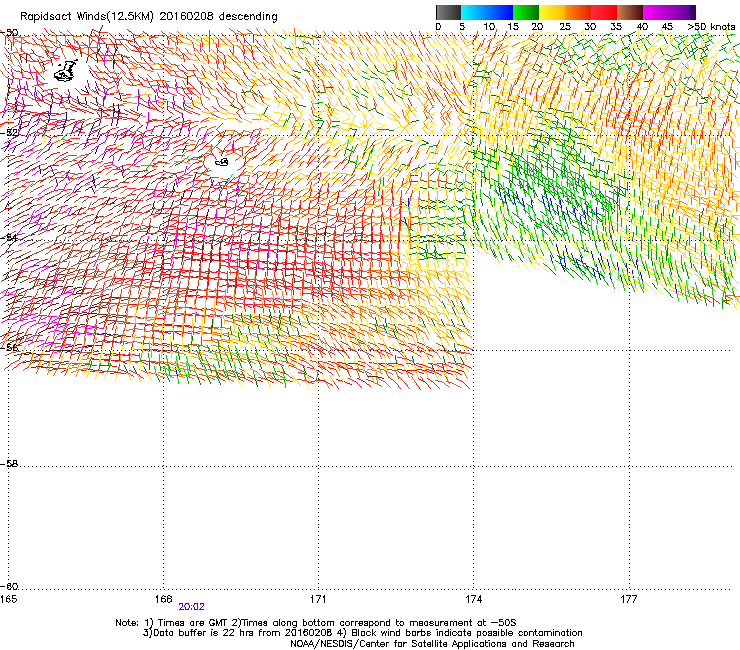Click the purple '20:02' pass time label
The image size is (740, 650).
192,607
